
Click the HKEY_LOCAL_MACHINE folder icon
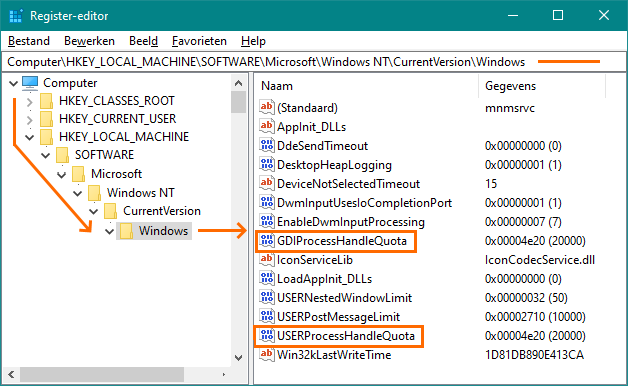[46, 137]
